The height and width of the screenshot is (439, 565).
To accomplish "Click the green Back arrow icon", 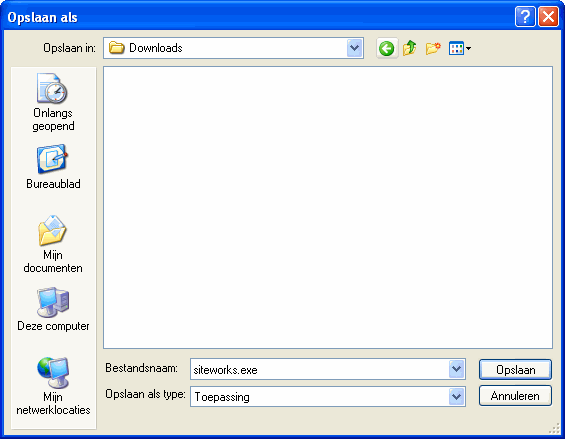I will pos(387,48).
